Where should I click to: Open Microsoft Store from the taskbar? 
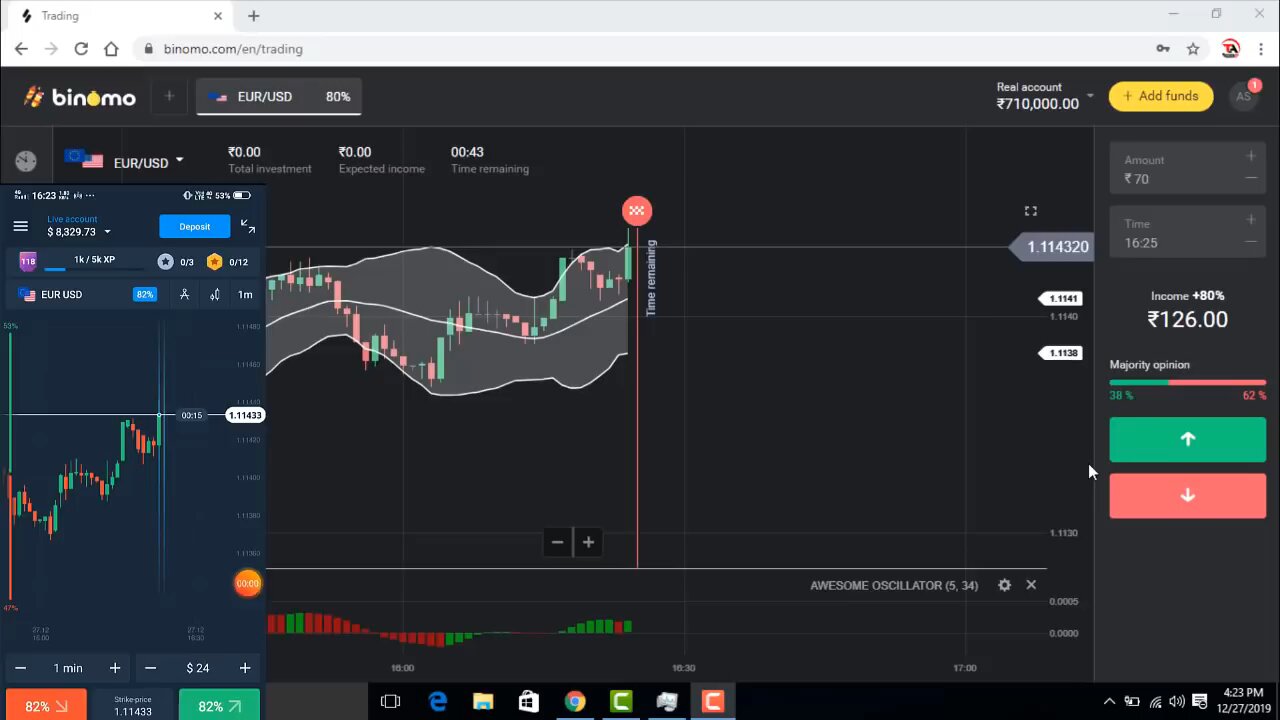pyautogui.click(x=529, y=702)
